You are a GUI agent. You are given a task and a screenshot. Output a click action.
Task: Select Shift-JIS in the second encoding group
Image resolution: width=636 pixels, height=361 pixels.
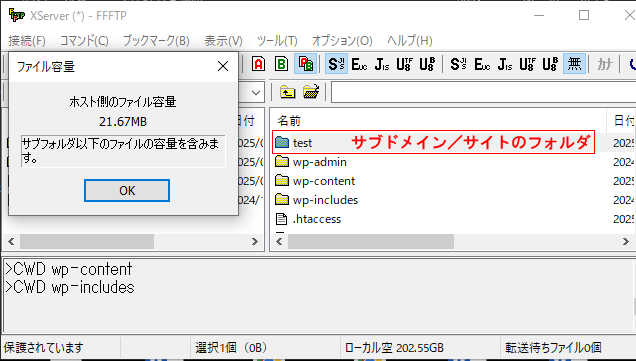pos(459,64)
